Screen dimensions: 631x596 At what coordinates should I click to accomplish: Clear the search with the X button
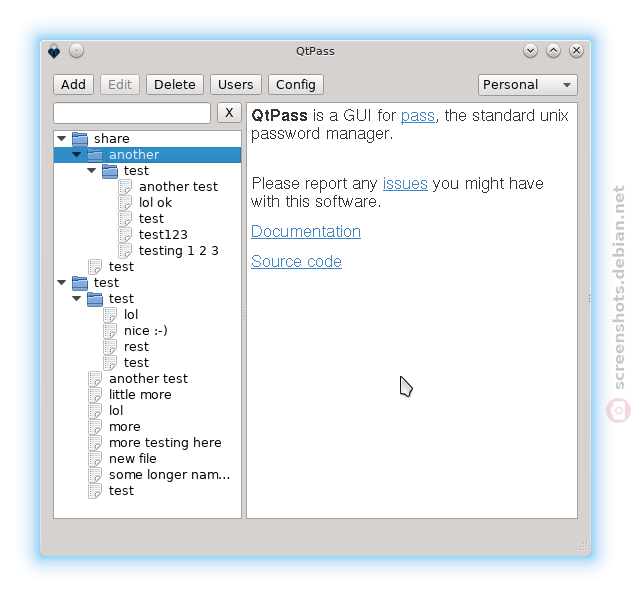click(x=229, y=113)
